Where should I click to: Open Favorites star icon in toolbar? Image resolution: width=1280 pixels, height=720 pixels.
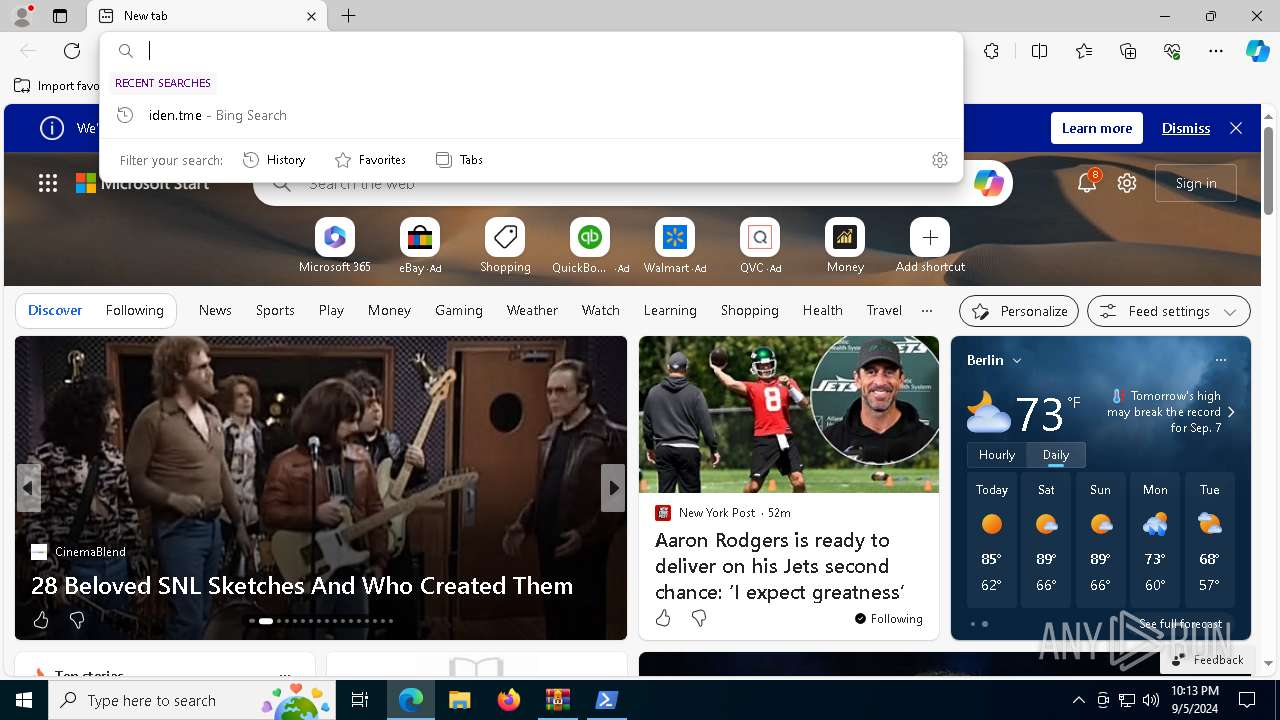1084,51
